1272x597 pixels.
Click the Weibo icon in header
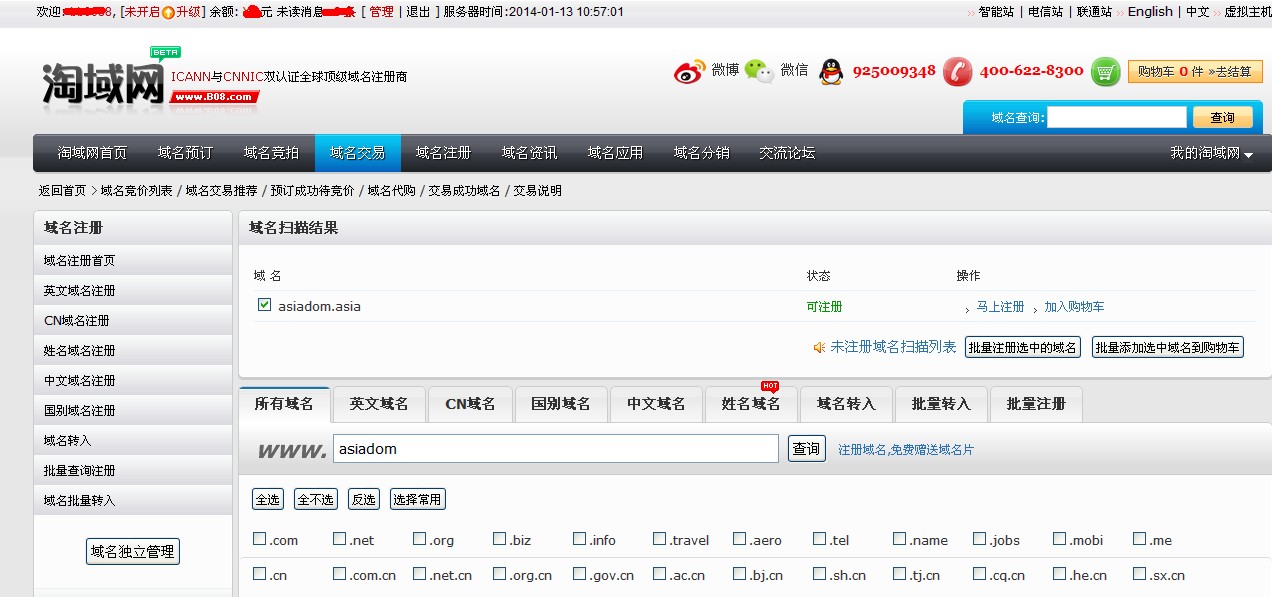689,71
